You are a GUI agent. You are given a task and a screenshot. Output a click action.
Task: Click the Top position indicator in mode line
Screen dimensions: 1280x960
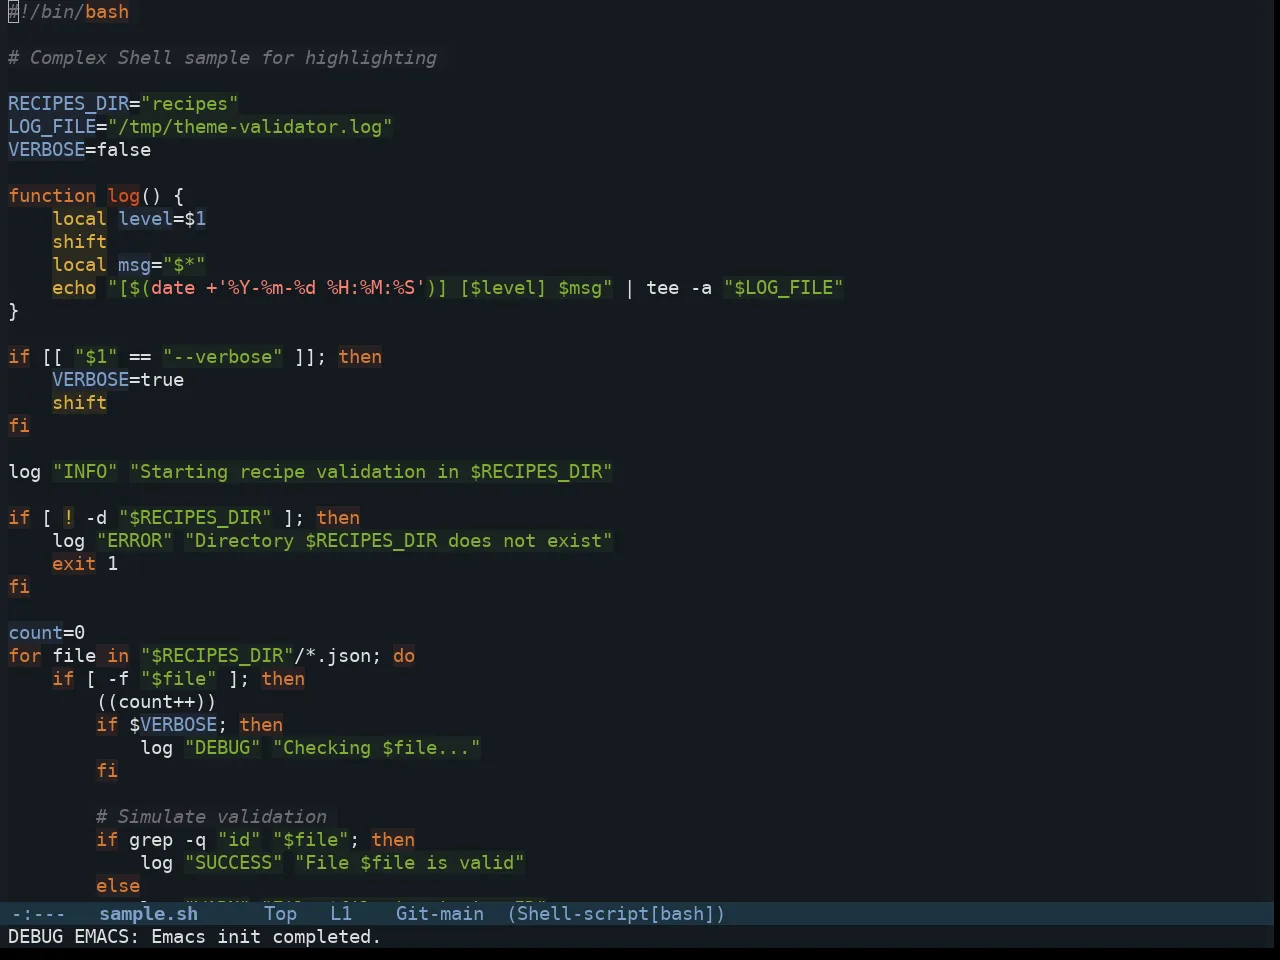[280, 913]
